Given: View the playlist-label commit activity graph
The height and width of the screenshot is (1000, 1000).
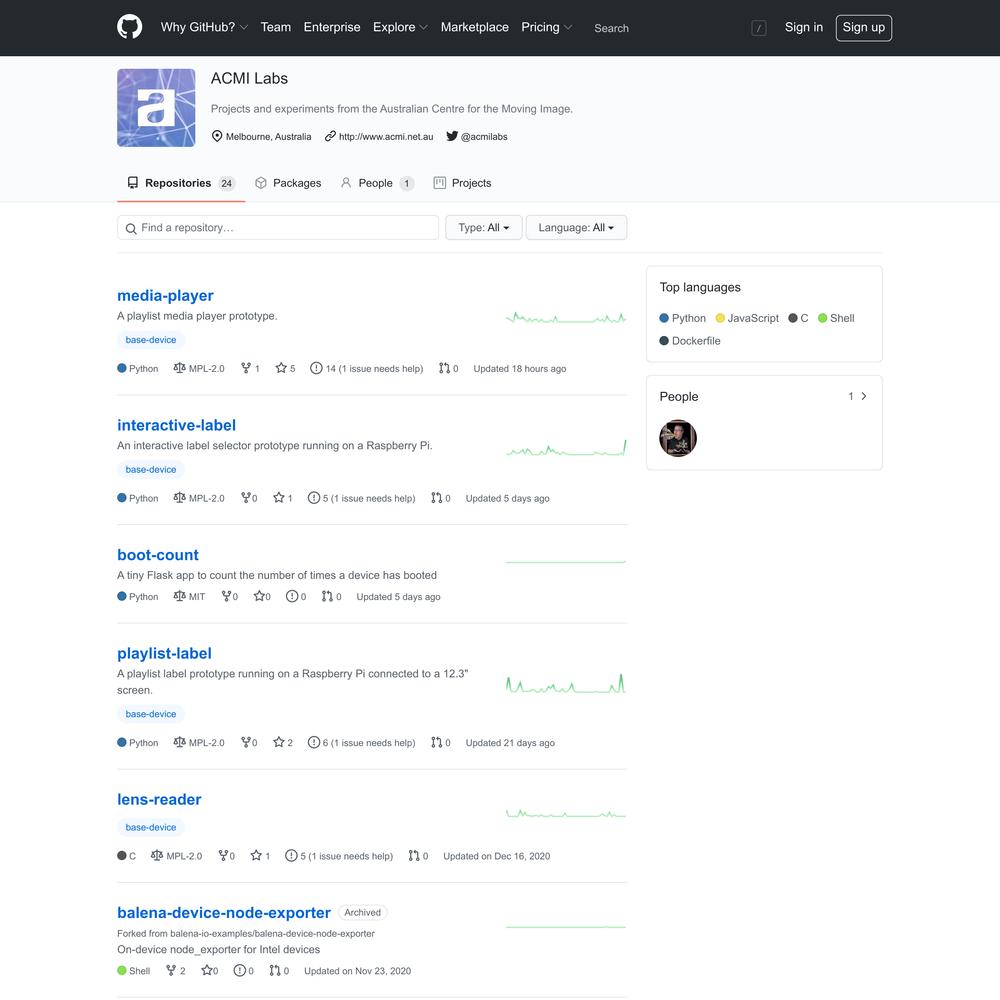Looking at the screenshot, I should [x=566, y=684].
